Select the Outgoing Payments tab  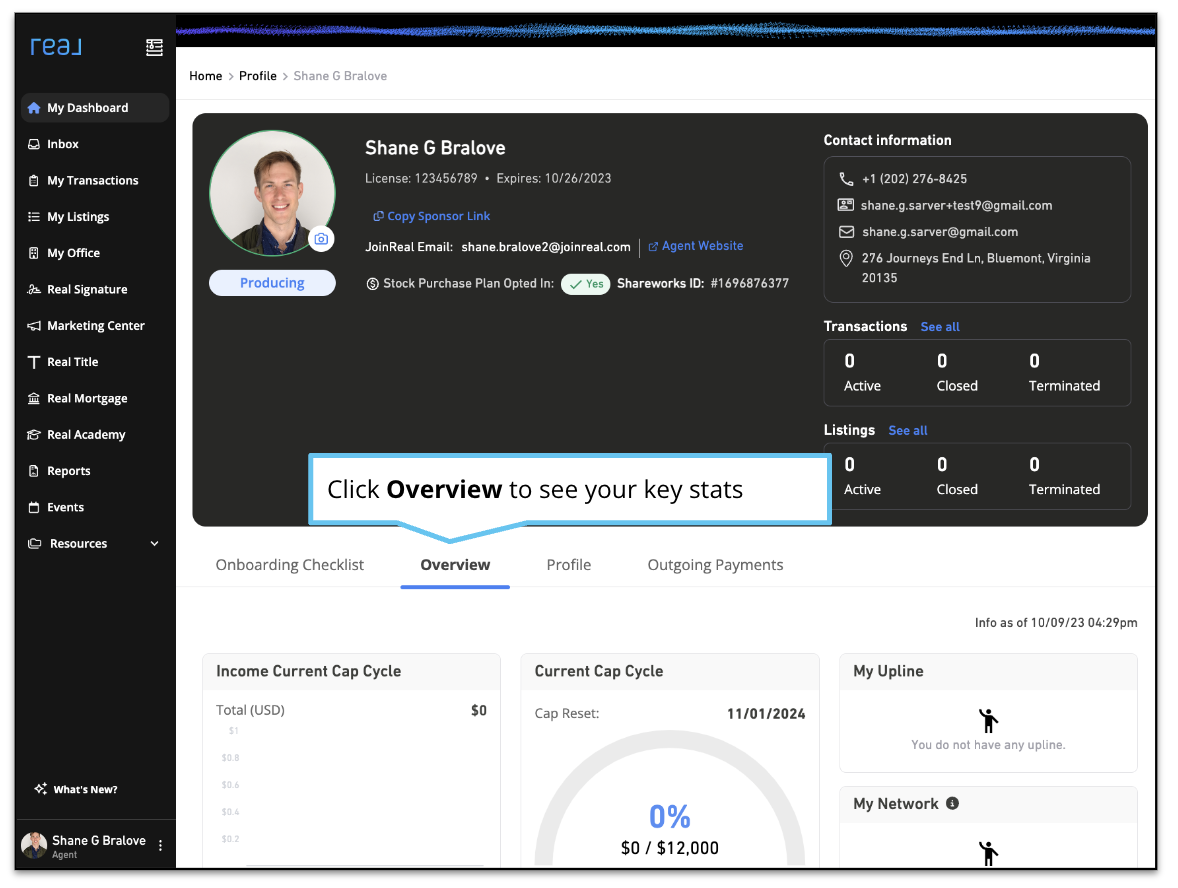pos(715,565)
